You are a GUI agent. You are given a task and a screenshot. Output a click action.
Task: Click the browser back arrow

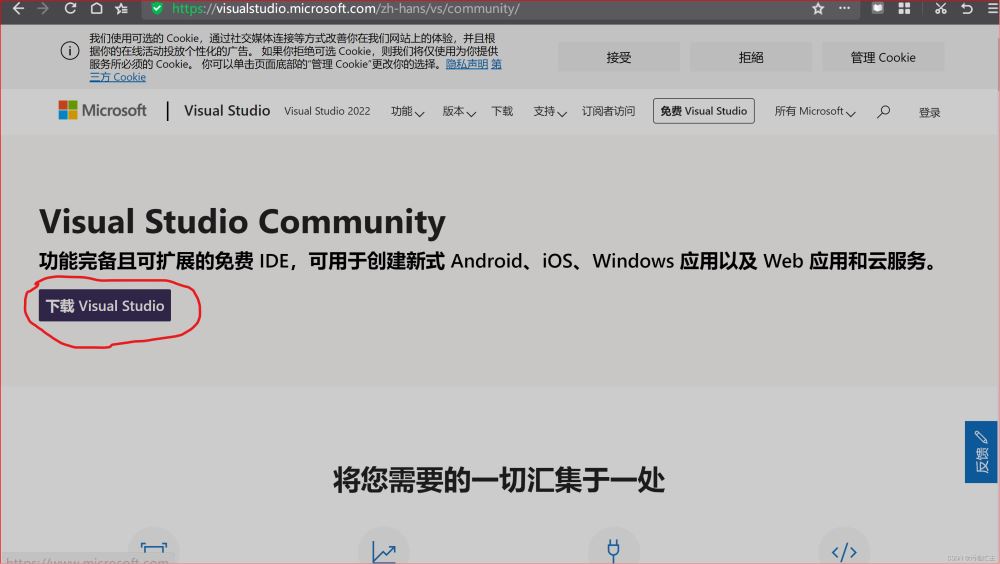pos(17,9)
